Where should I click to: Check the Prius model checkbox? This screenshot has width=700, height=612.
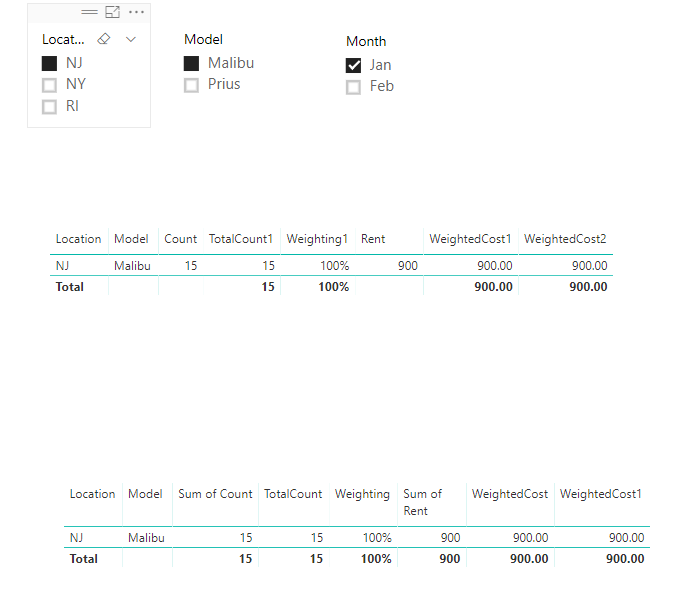tap(191, 85)
